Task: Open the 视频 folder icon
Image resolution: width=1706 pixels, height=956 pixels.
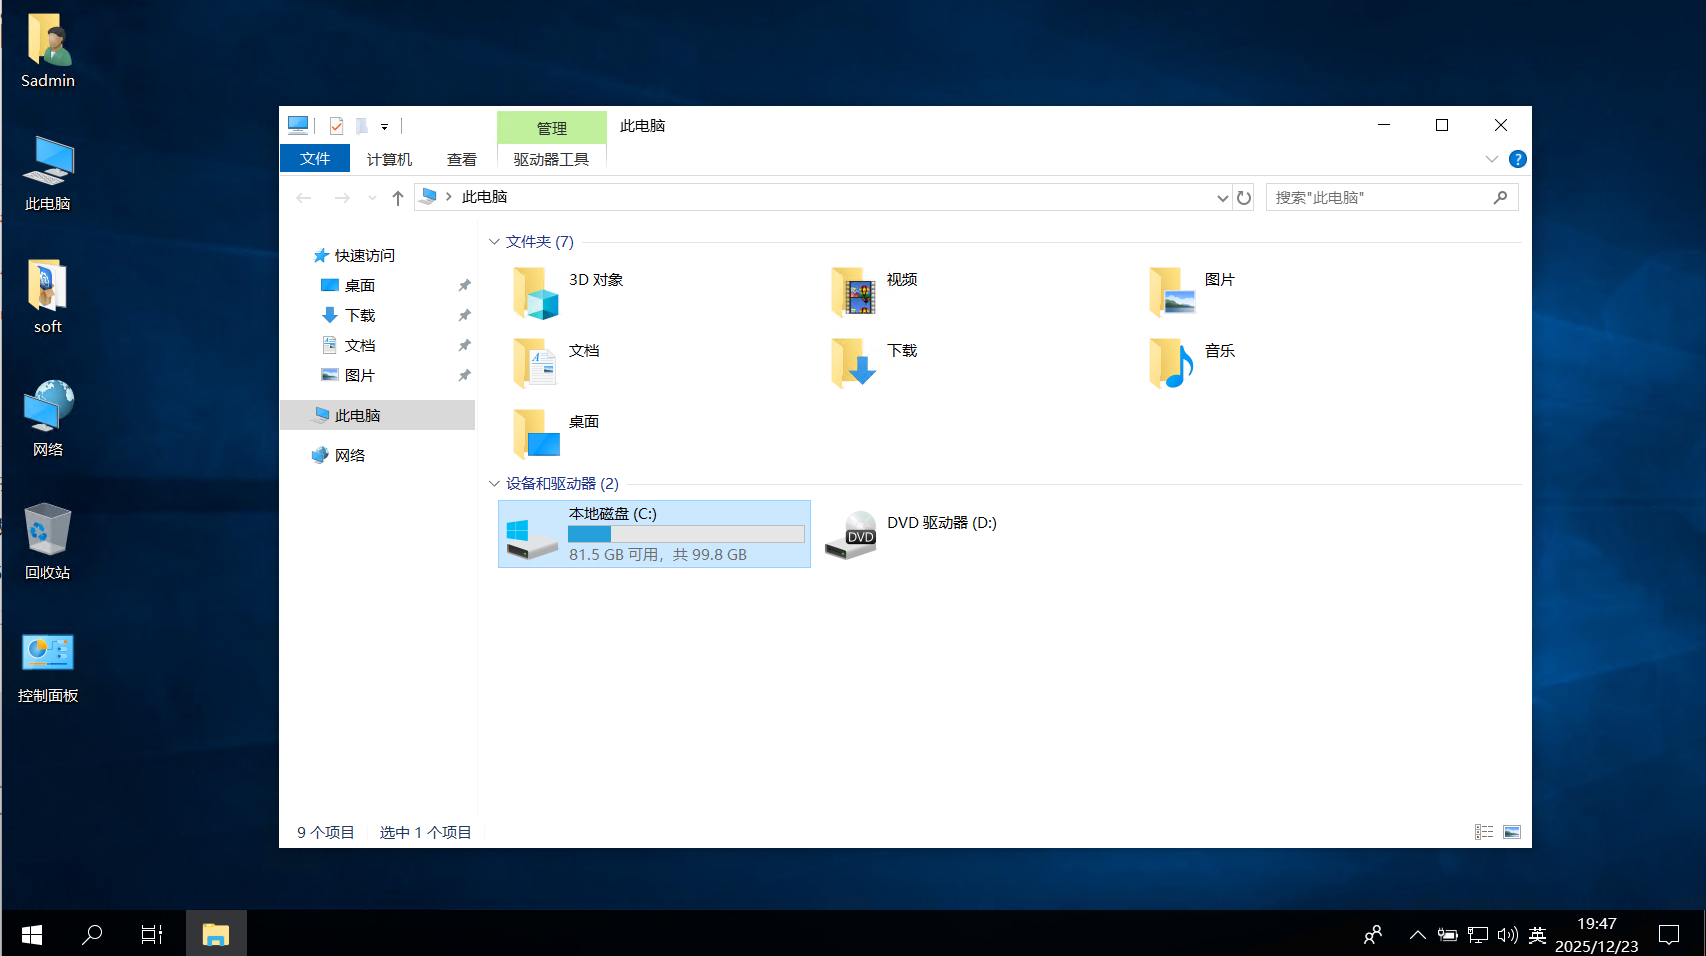Action: coord(854,293)
